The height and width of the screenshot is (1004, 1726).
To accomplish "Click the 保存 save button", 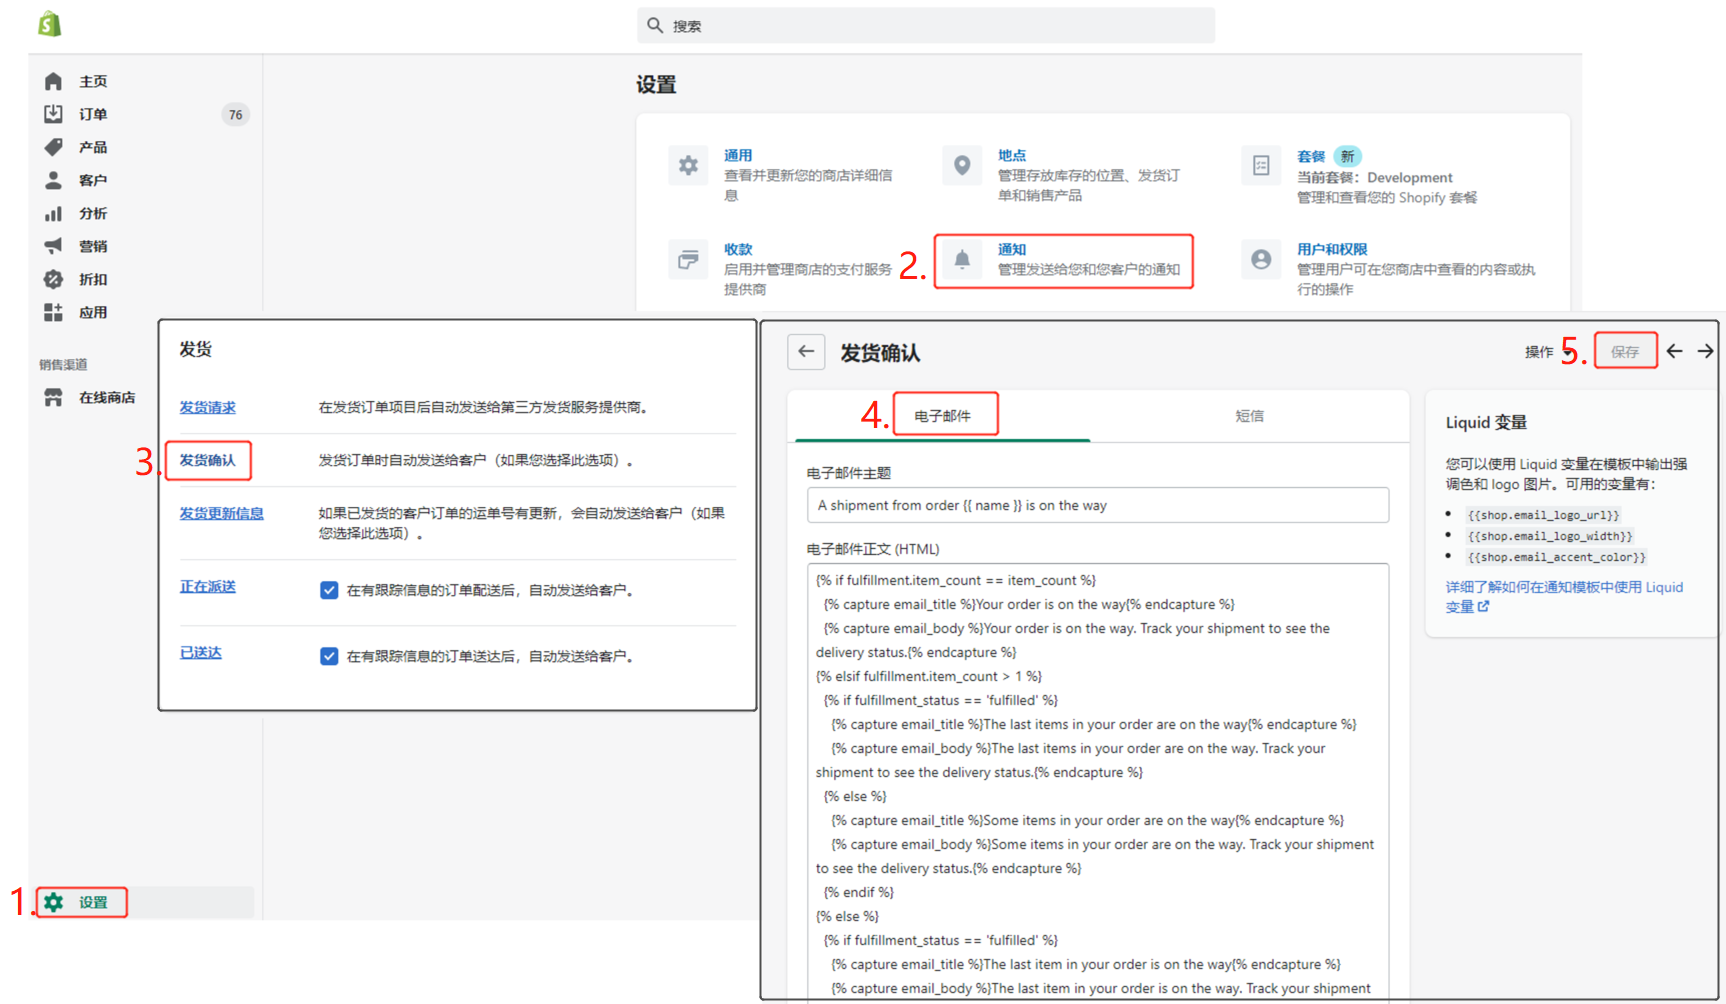I will [x=1625, y=352].
